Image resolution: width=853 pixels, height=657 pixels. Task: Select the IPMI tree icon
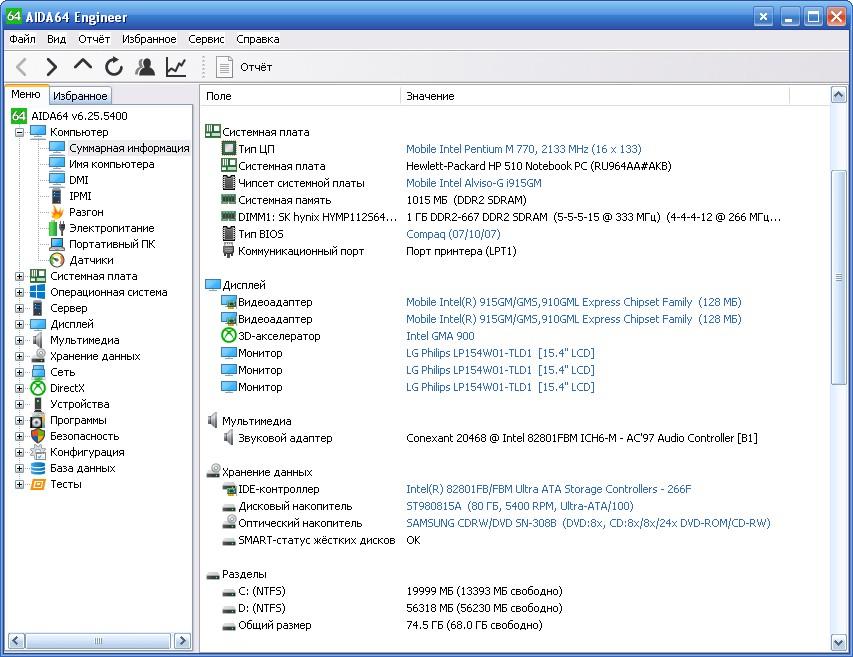pyautogui.click(x=57, y=196)
